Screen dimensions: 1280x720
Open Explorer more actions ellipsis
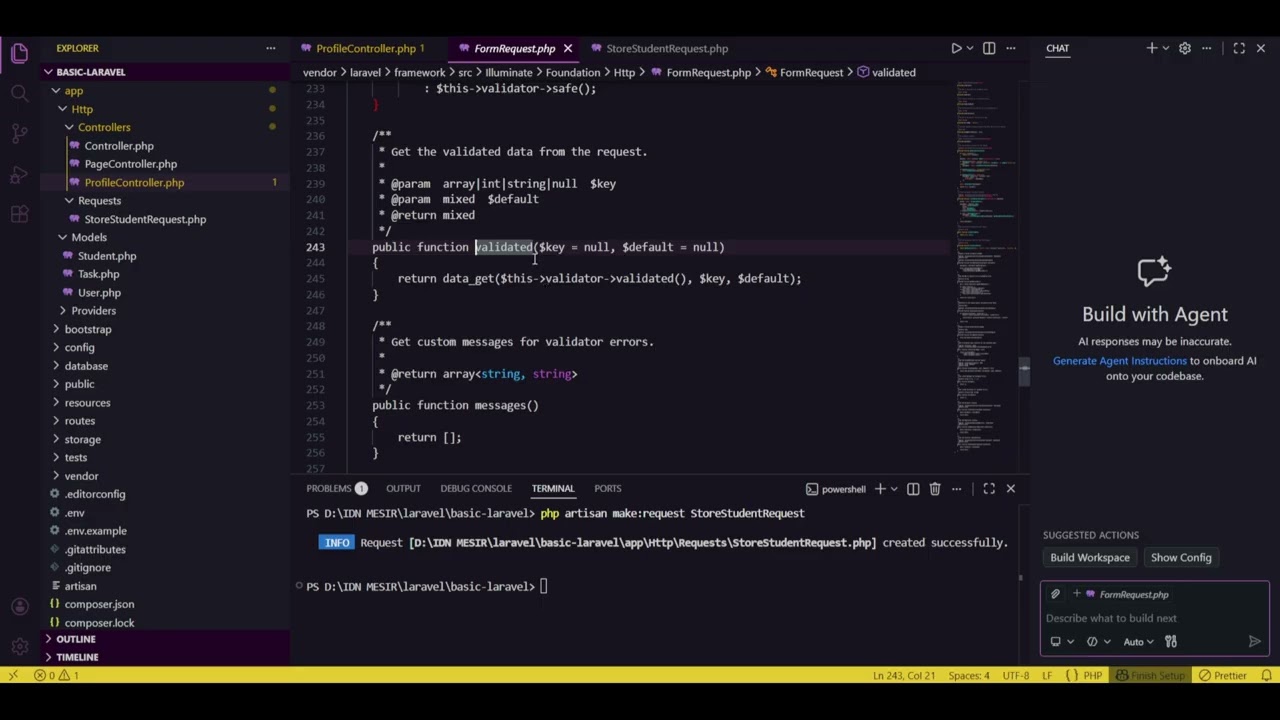coord(270,48)
